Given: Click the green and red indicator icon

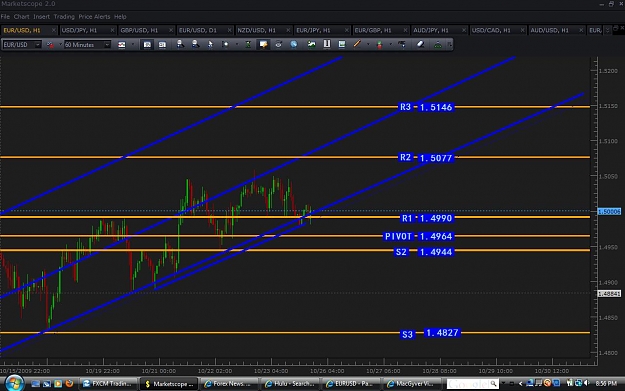Looking at the screenshot, I should [x=379, y=44].
